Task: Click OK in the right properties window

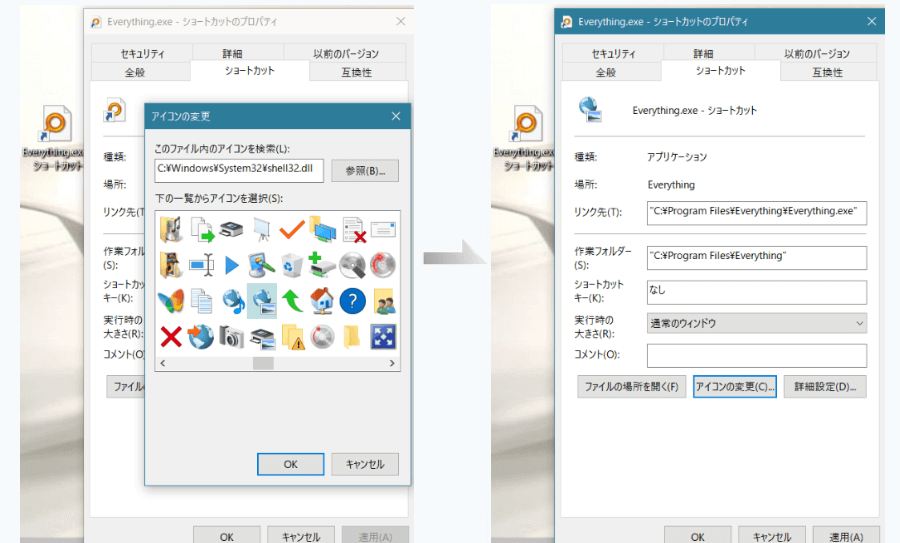Action: click(x=697, y=536)
